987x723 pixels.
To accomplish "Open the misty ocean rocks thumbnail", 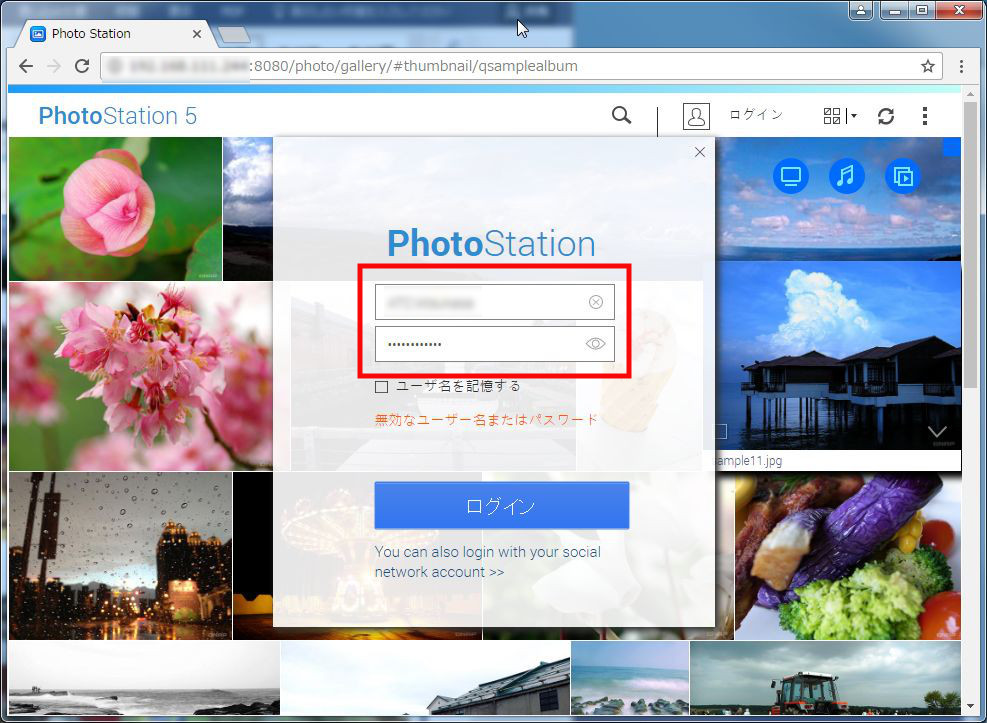I will tap(630, 678).
